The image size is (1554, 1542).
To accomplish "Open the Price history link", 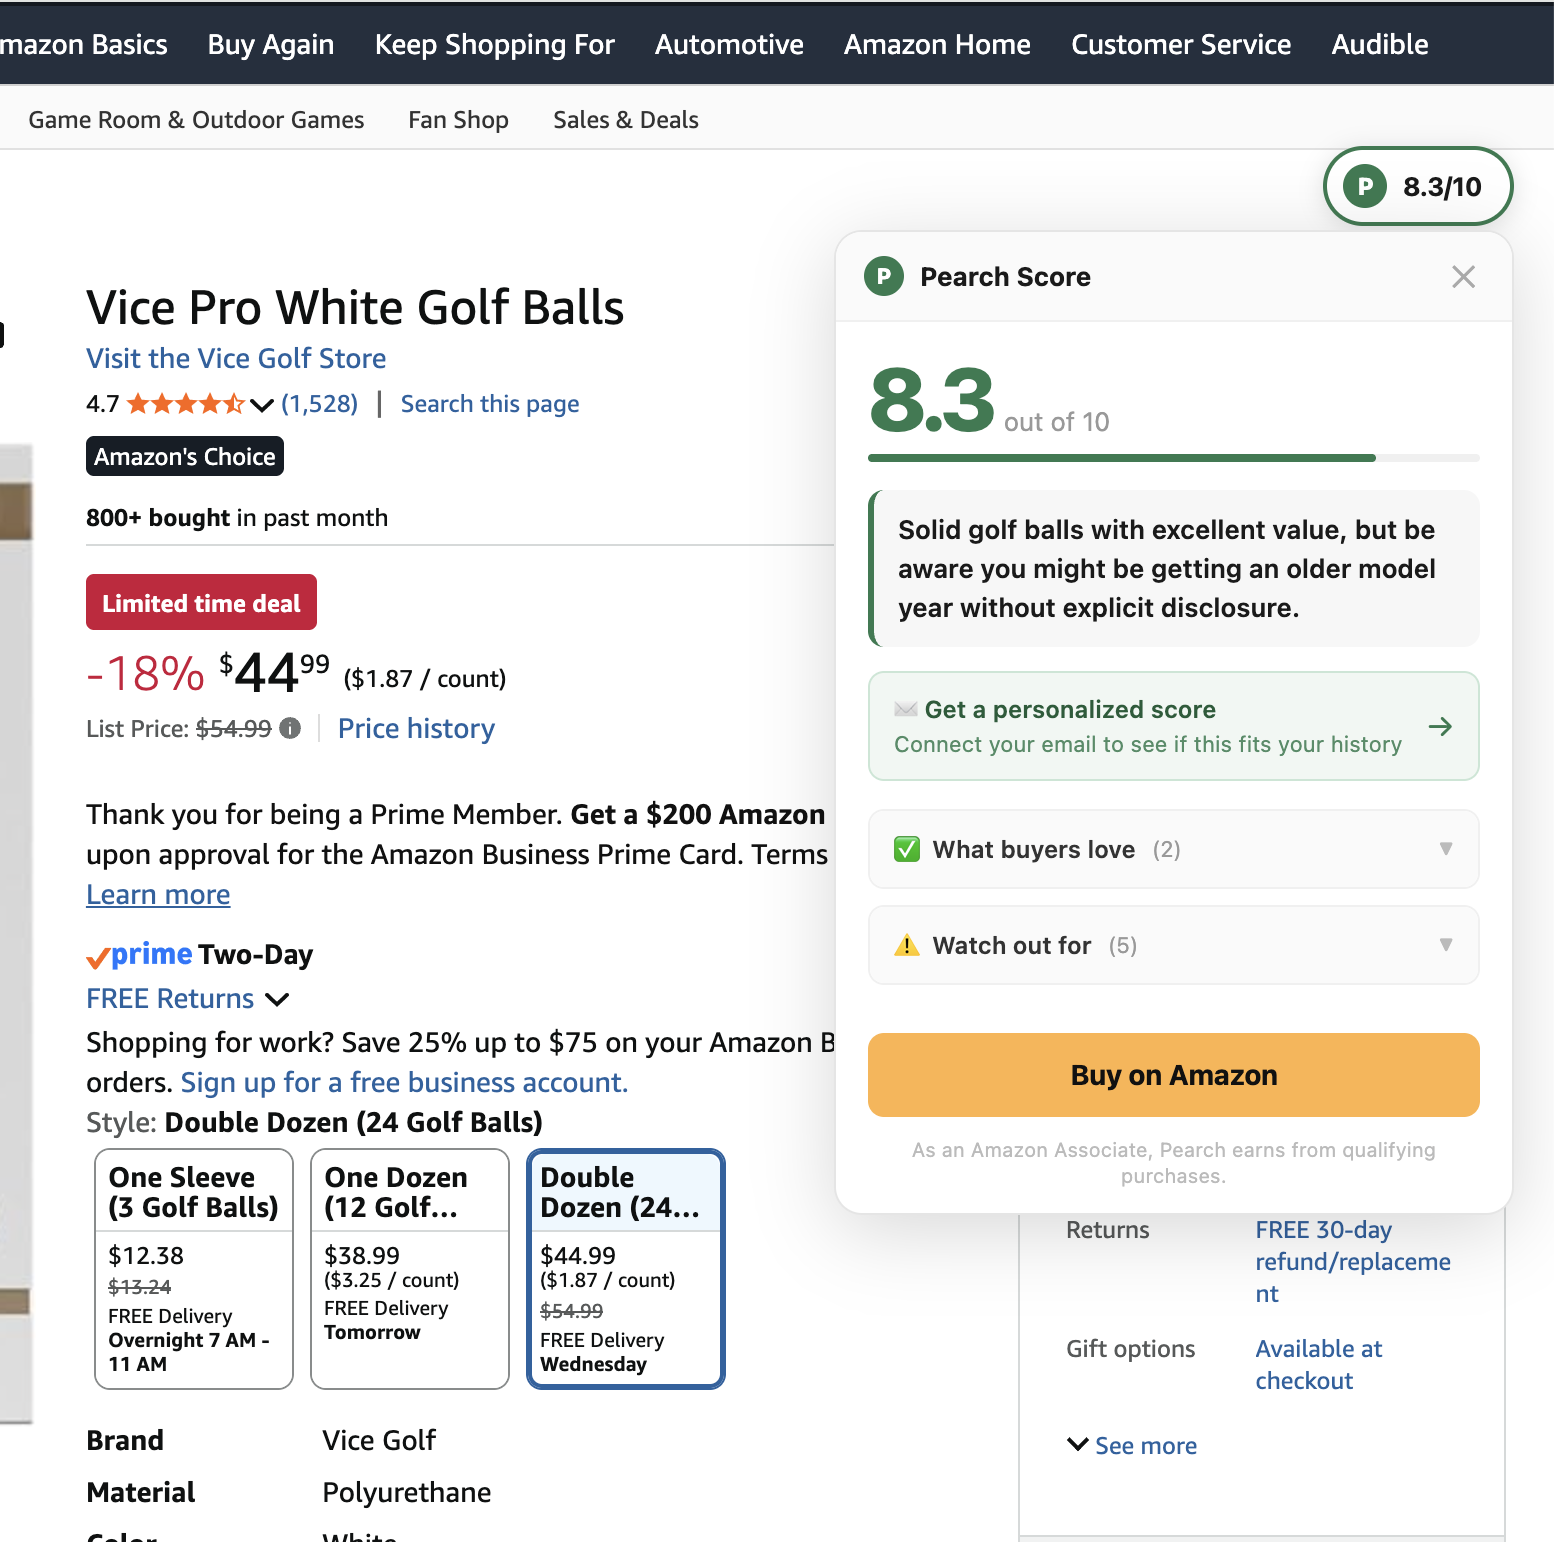I will [x=416, y=729].
